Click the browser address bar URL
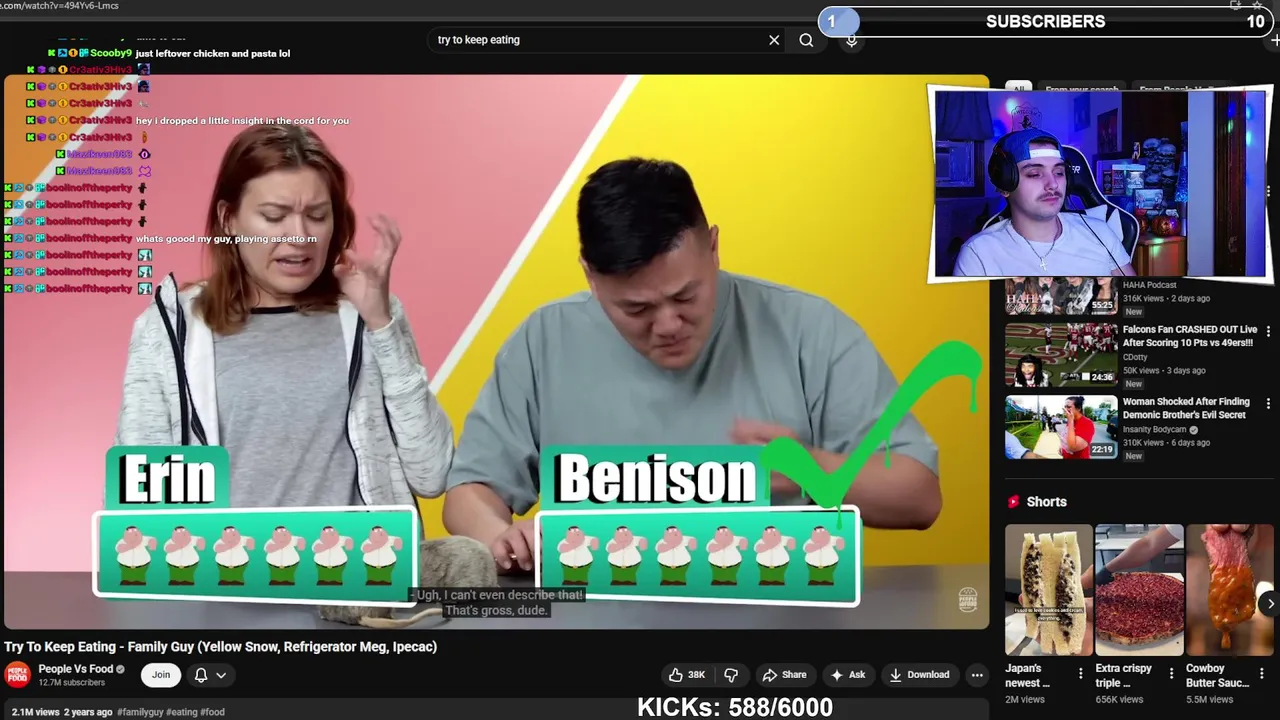This screenshot has height=720, width=1280. click(60, 6)
